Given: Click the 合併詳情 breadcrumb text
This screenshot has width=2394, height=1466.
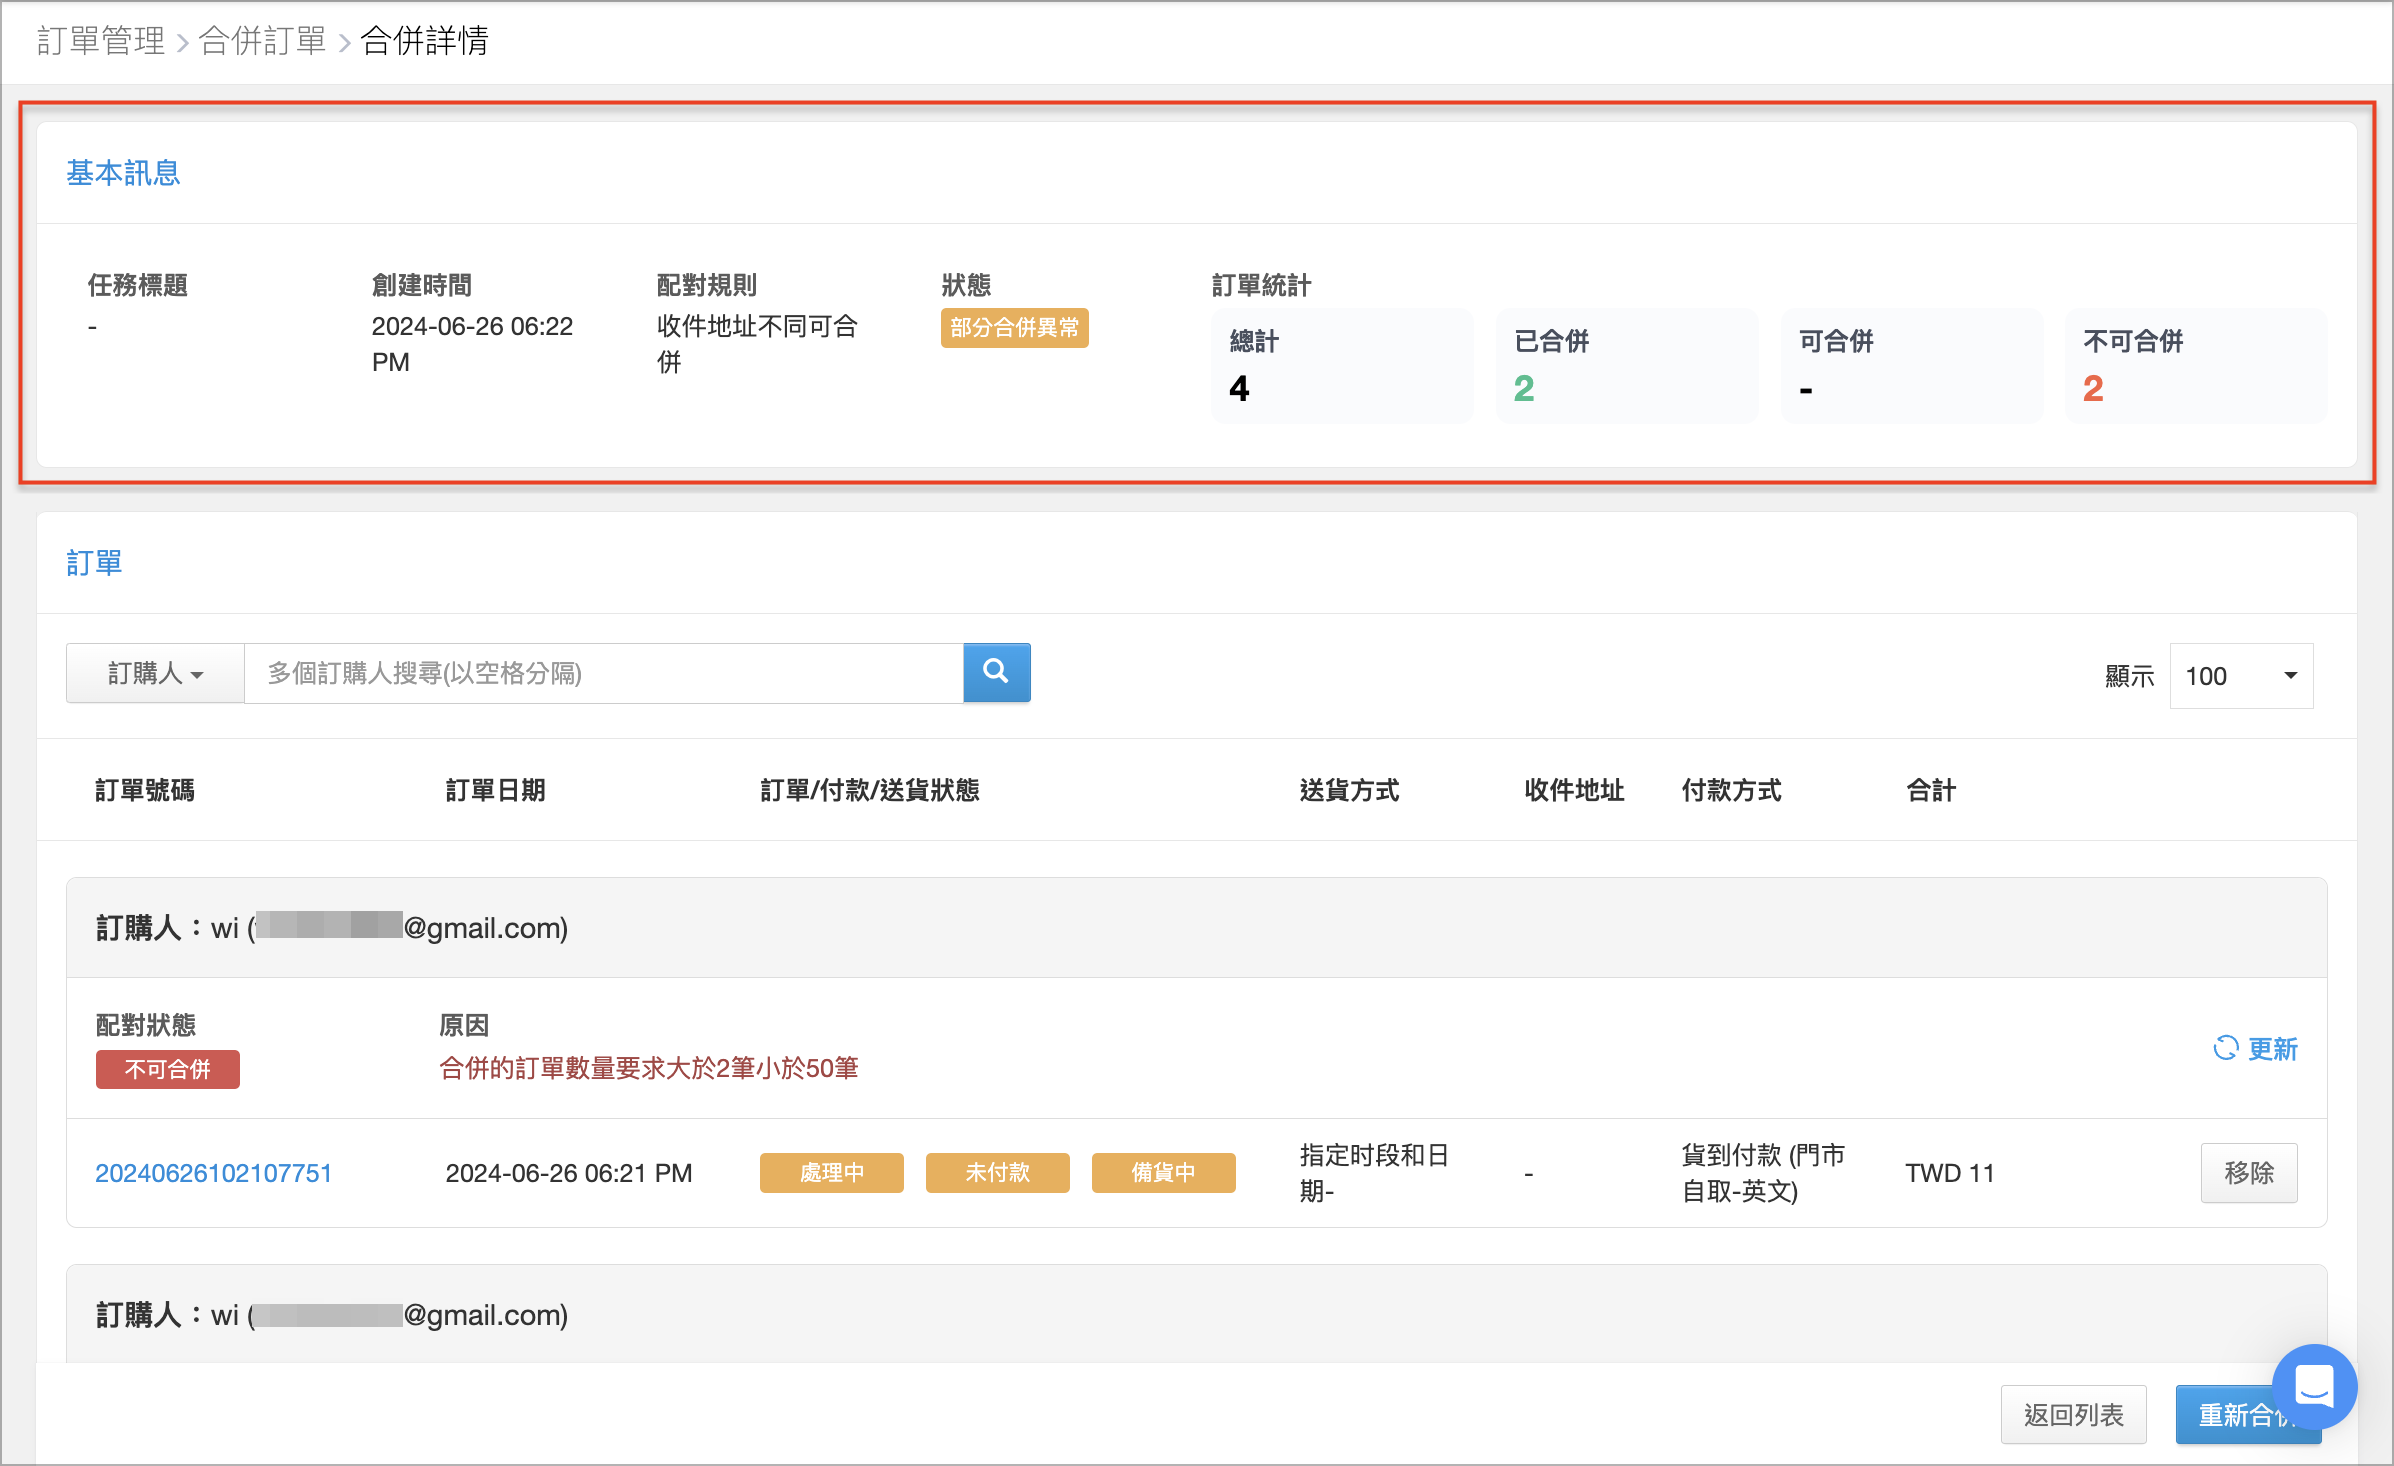Looking at the screenshot, I should tap(424, 41).
